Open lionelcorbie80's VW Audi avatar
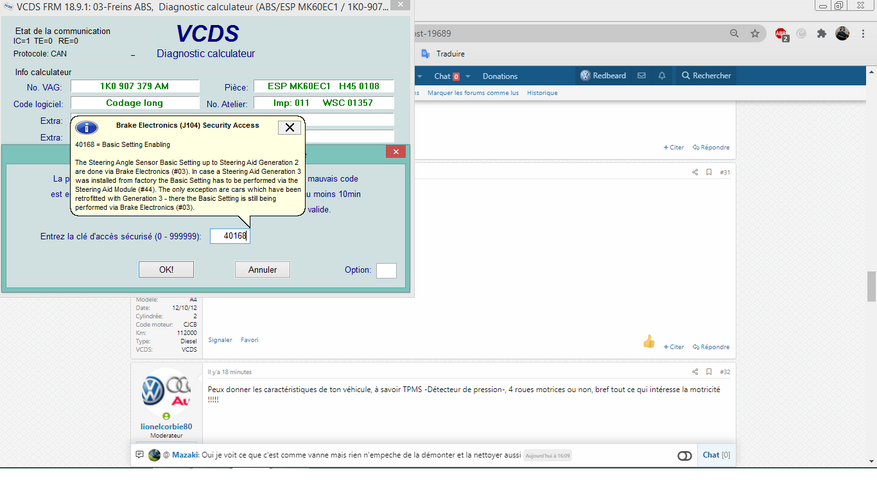The width and height of the screenshot is (877, 480). point(166,390)
